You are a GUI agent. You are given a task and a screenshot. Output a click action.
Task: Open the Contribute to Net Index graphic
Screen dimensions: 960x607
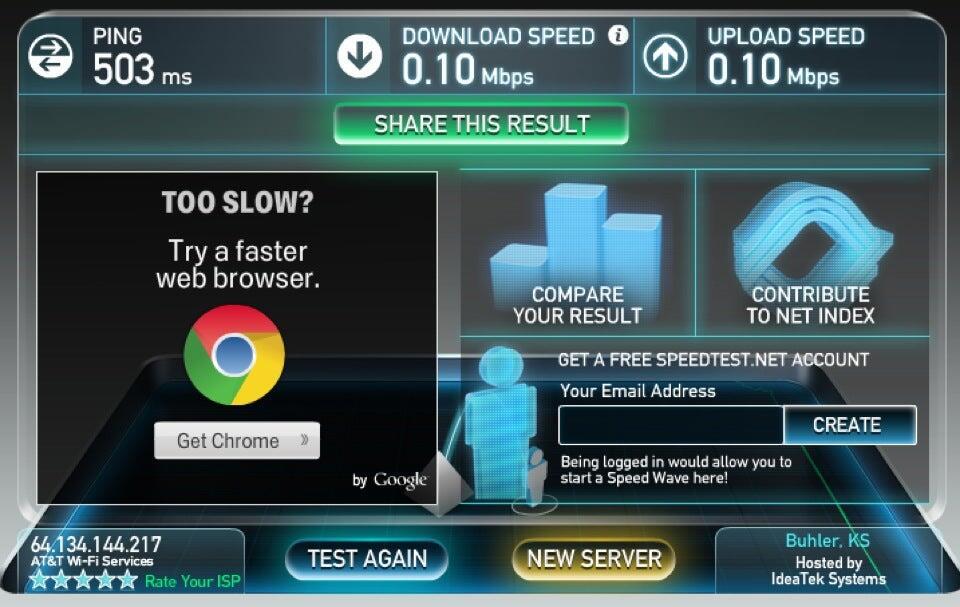point(812,254)
